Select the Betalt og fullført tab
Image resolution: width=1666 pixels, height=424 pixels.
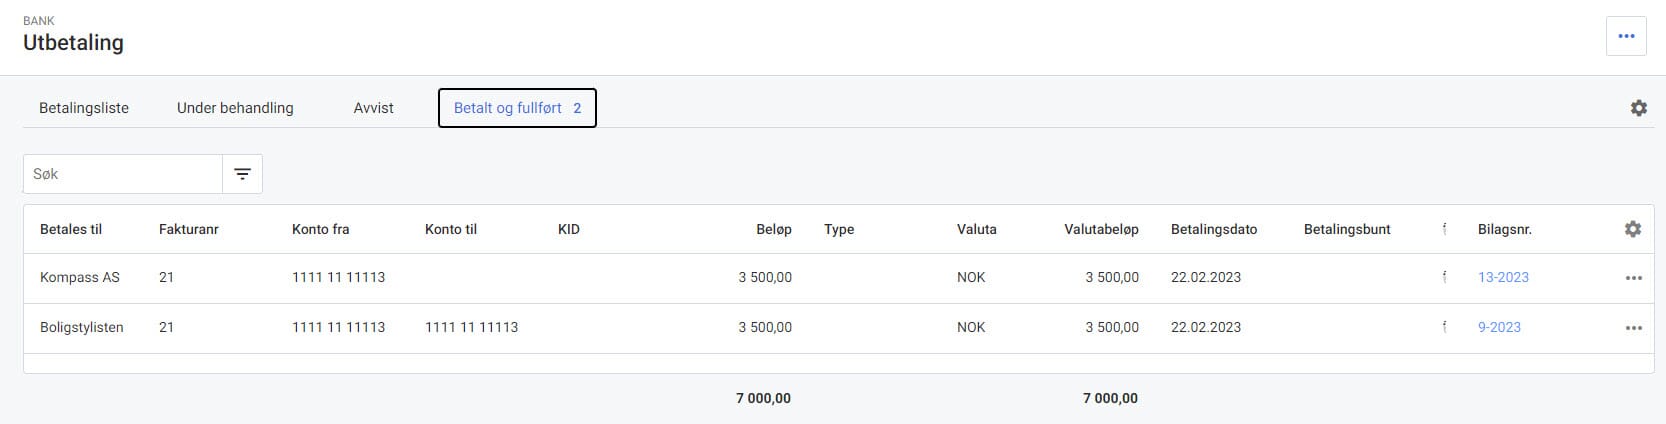click(x=516, y=108)
